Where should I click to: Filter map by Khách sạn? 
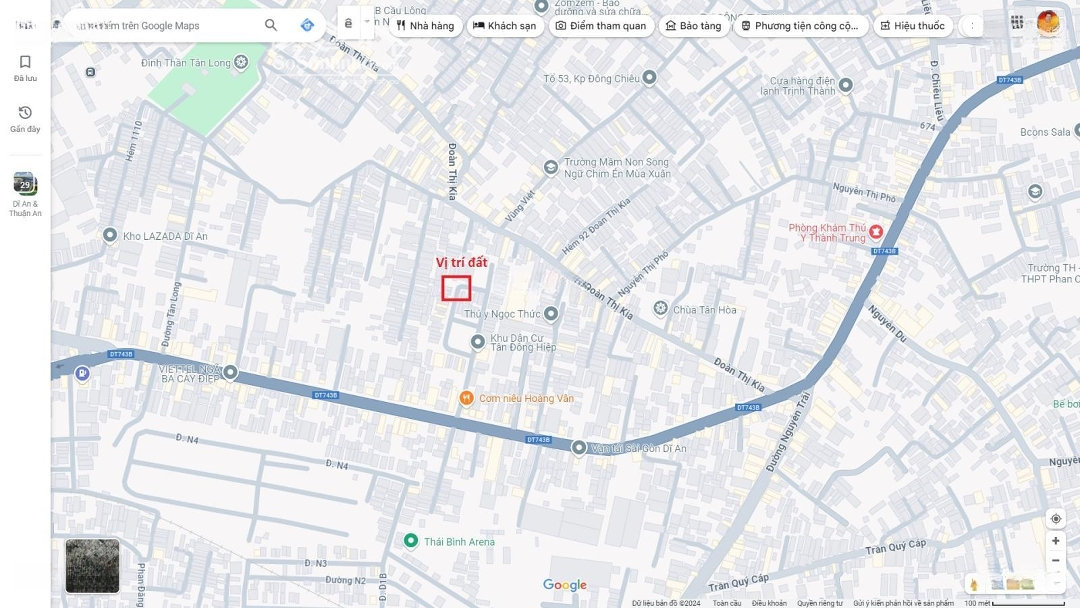505,26
